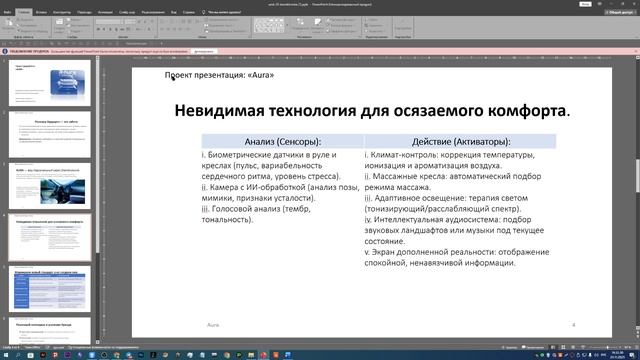The image size is (640, 360).
Task: Click the Copy icon in Clipboard group
Action: click(x=18, y=25)
